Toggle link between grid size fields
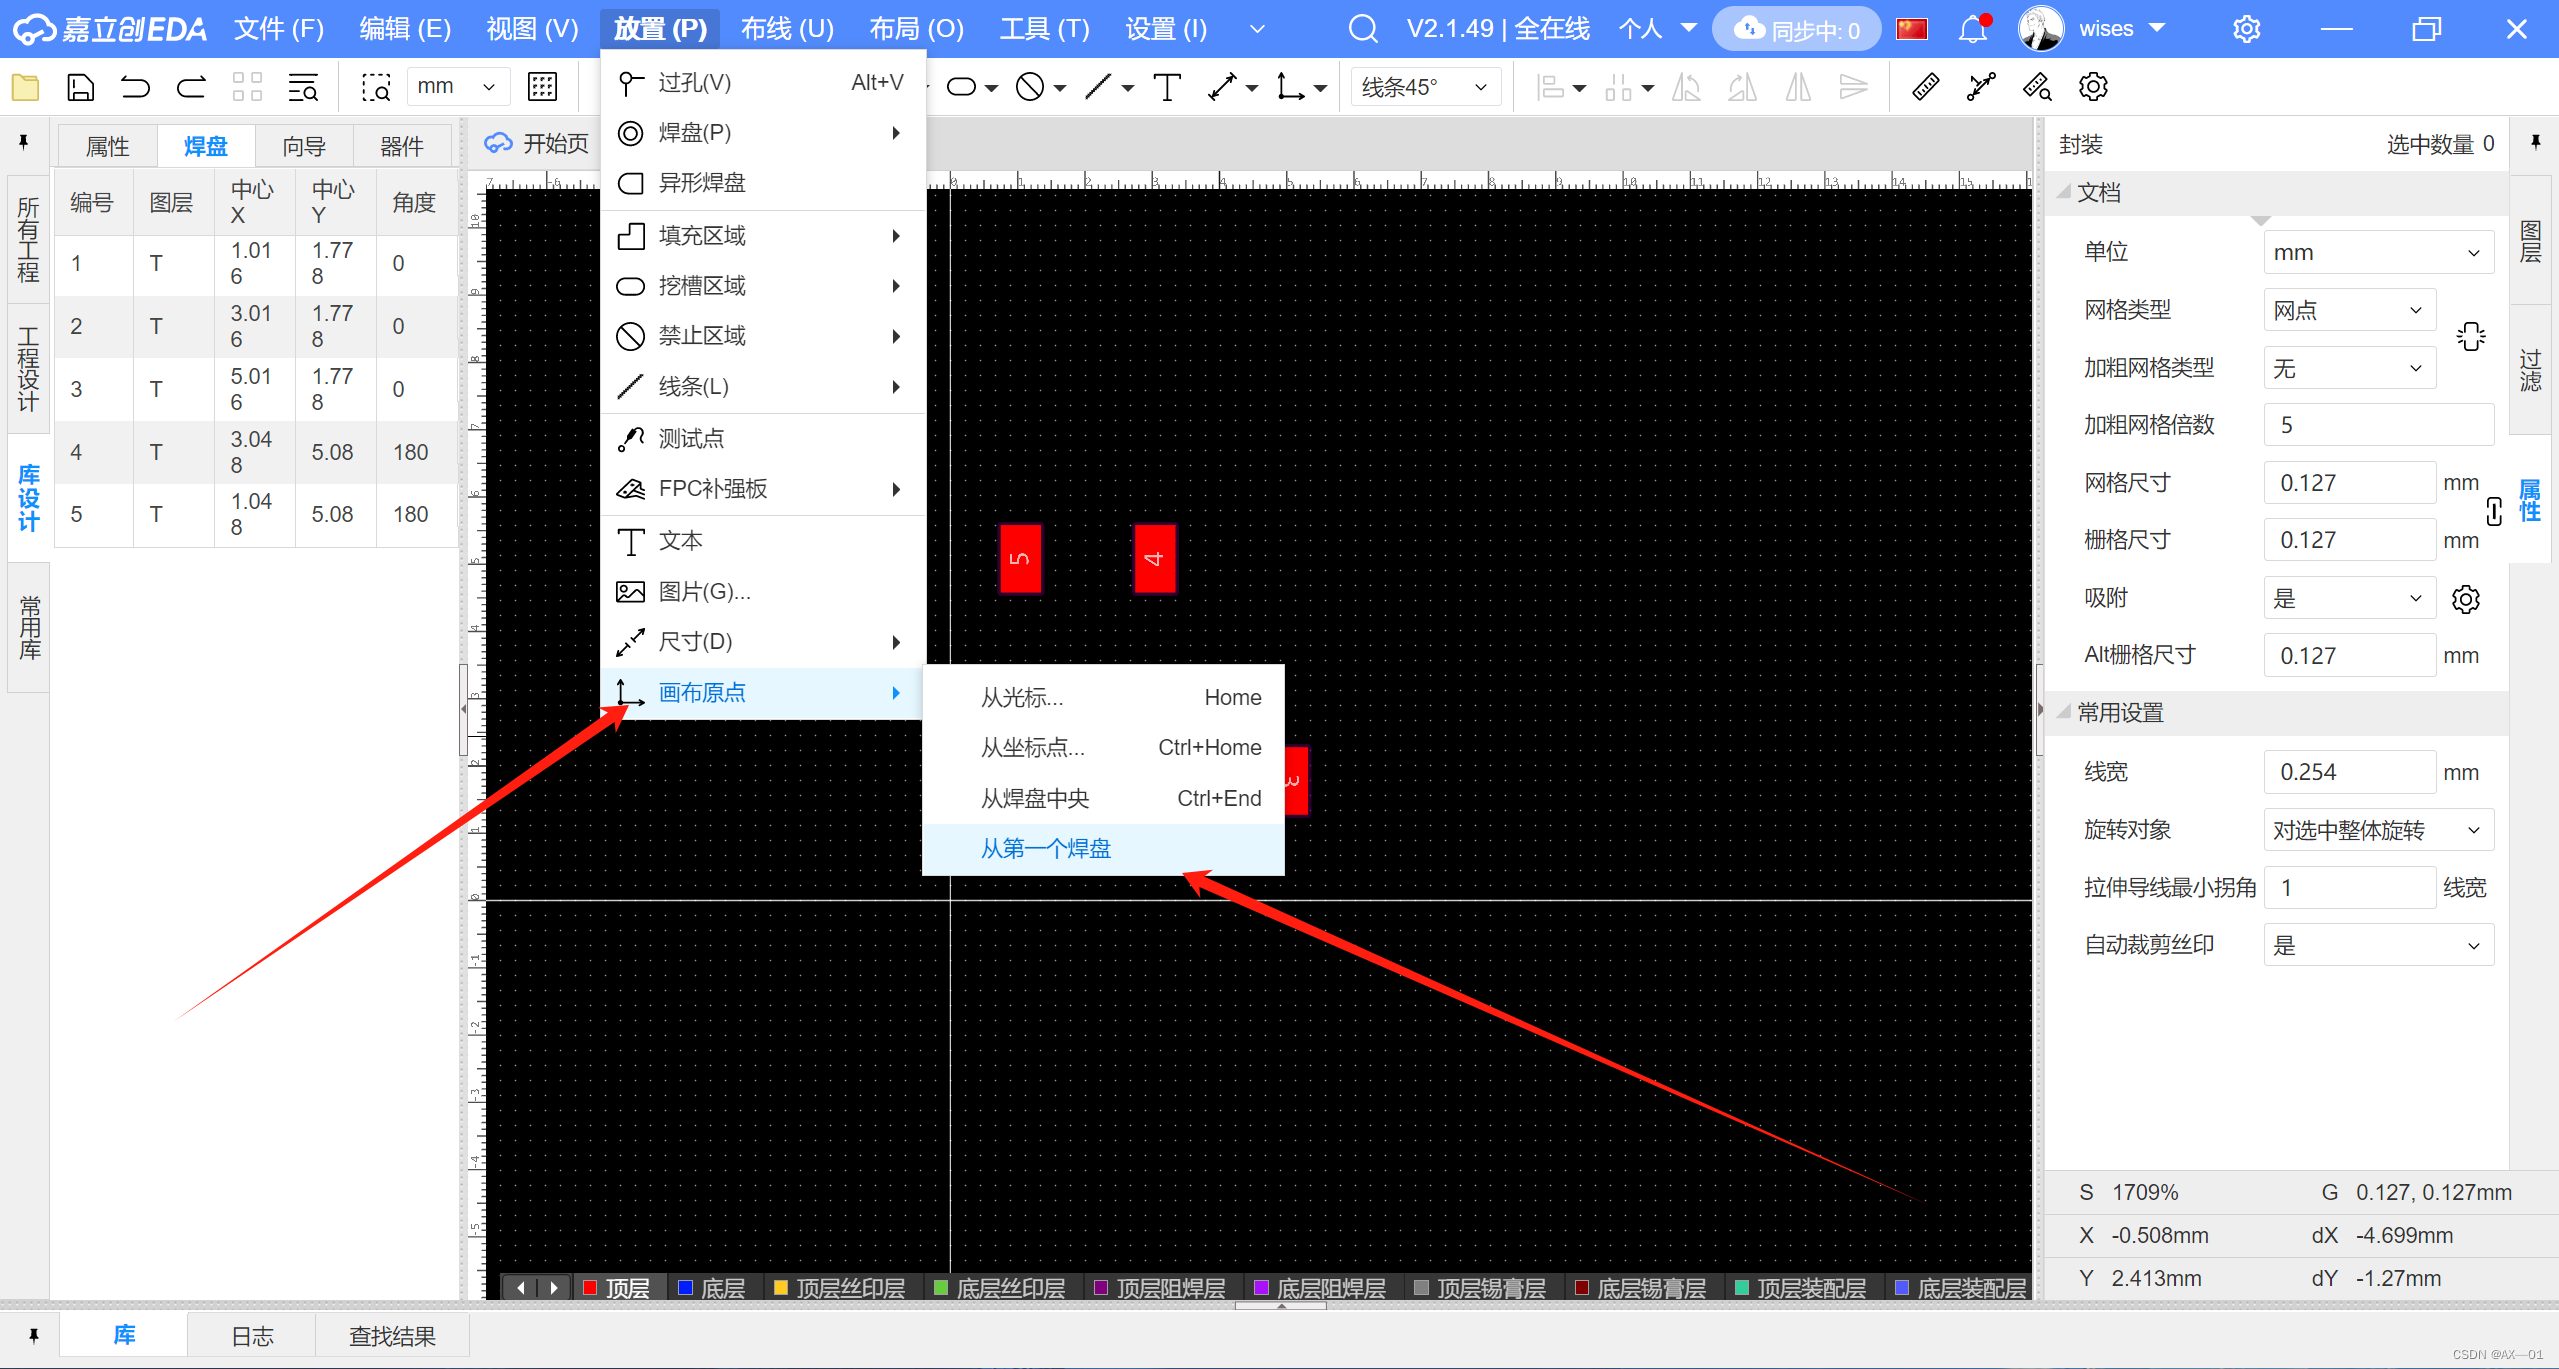2559x1369 pixels. (2493, 511)
